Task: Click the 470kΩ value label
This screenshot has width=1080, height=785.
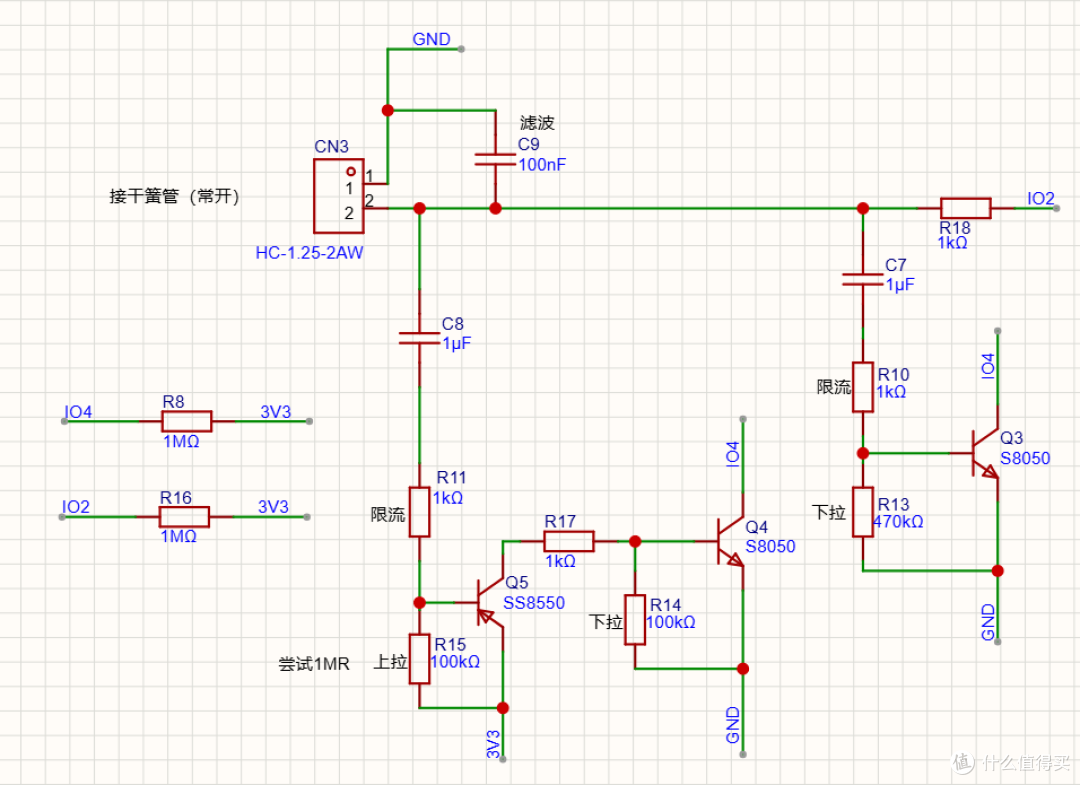Action: 898,522
